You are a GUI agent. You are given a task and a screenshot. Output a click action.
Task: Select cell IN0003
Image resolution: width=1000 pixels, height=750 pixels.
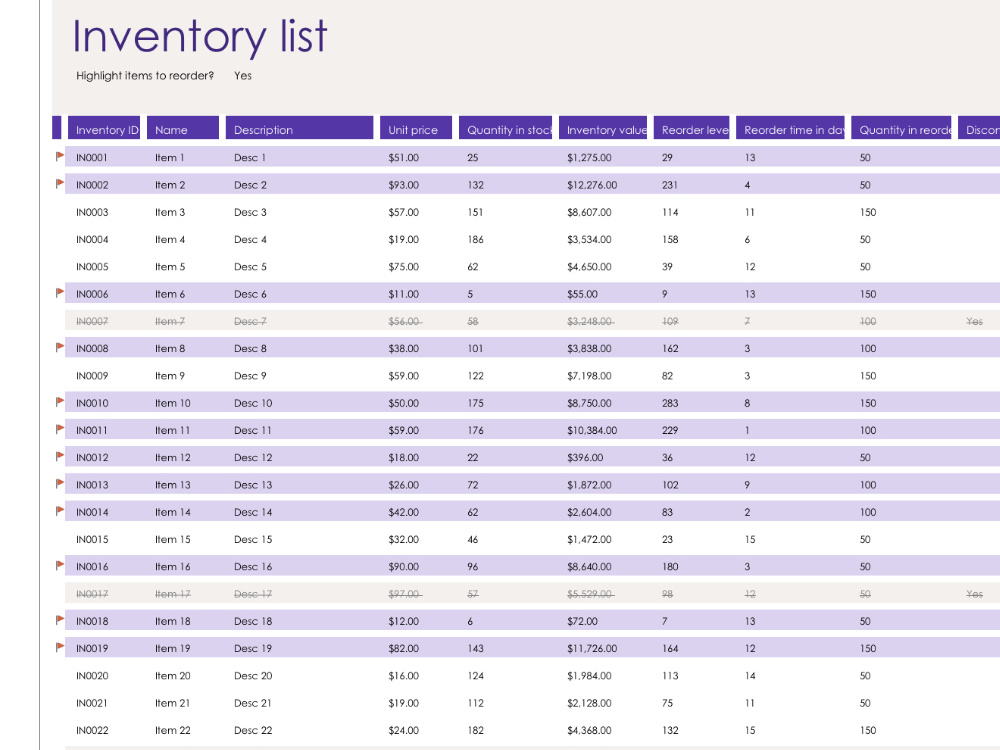pos(92,212)
